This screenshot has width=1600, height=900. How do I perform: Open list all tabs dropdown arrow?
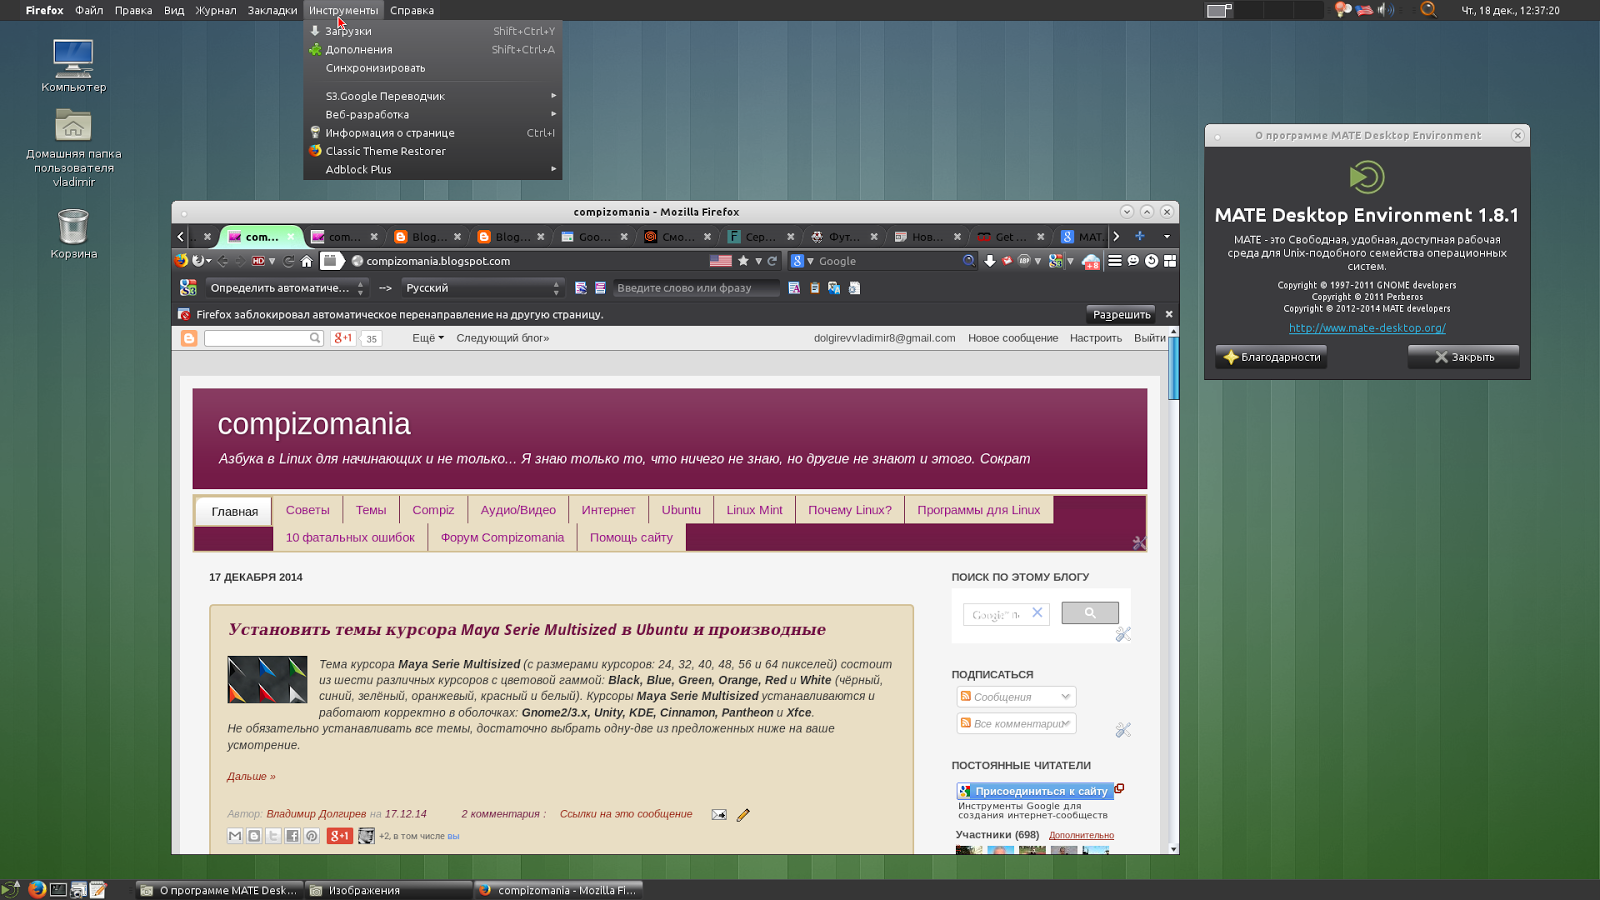(x=1166, y=236)
